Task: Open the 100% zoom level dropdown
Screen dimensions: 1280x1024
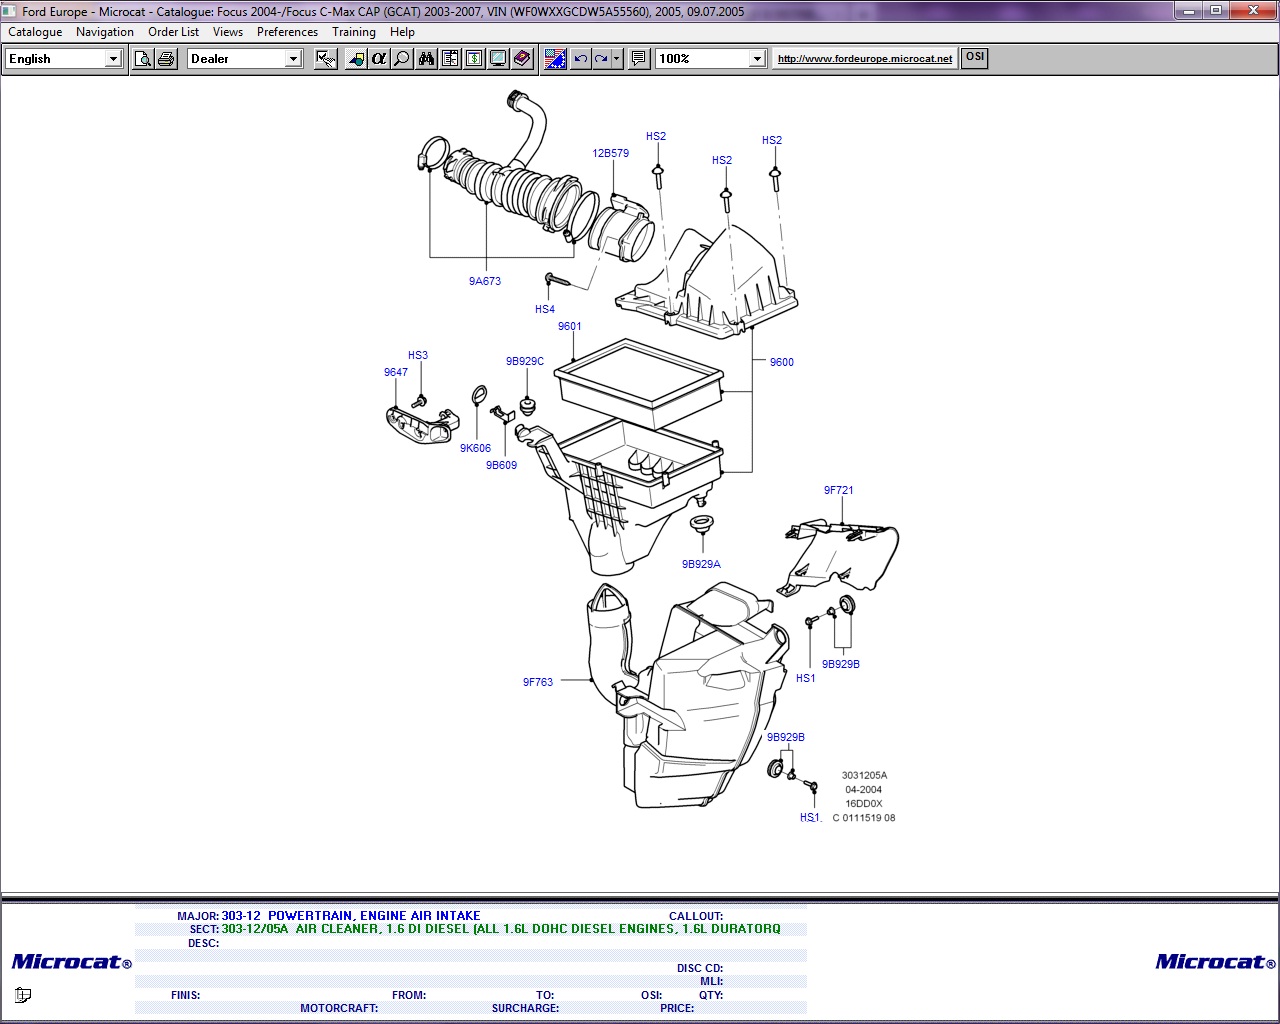Action: point(757,59)
